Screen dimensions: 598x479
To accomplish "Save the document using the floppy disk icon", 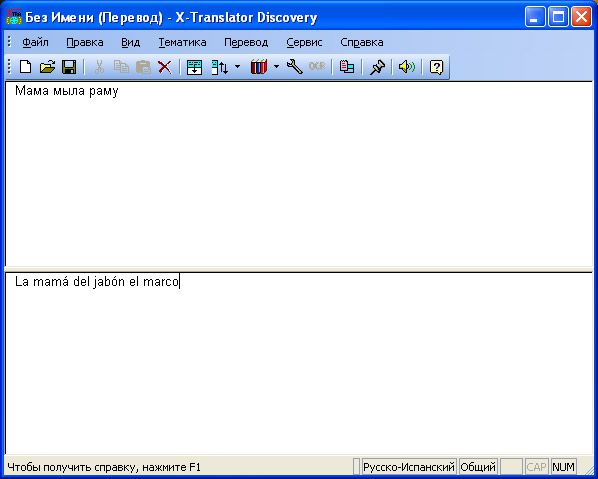I will 69,67.
